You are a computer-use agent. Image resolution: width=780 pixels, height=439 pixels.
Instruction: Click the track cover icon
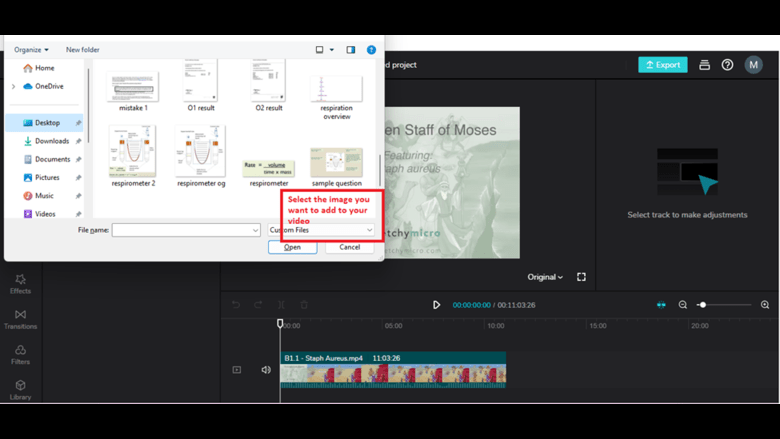tap(237, 369)
